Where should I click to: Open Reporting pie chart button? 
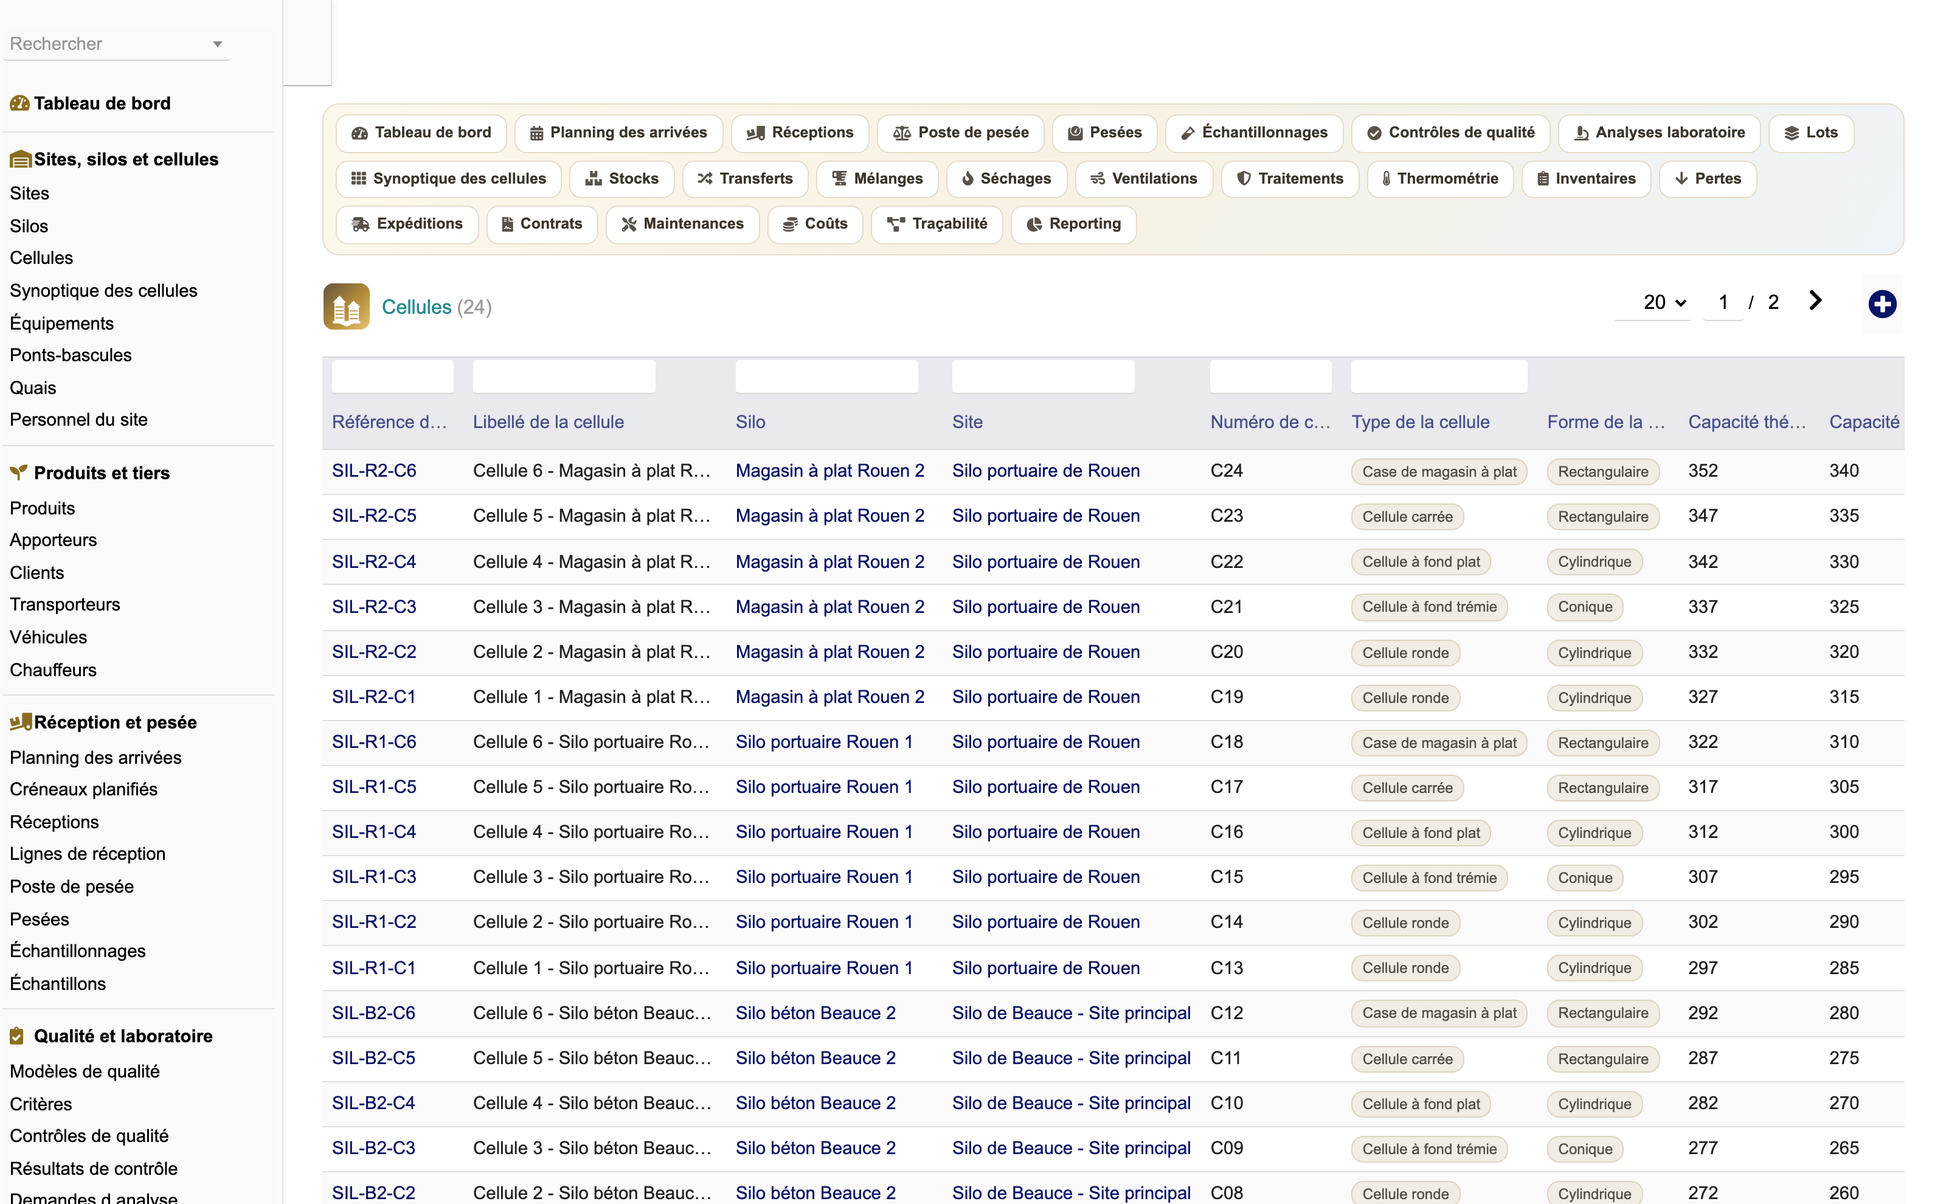[x=1073, y=224]
